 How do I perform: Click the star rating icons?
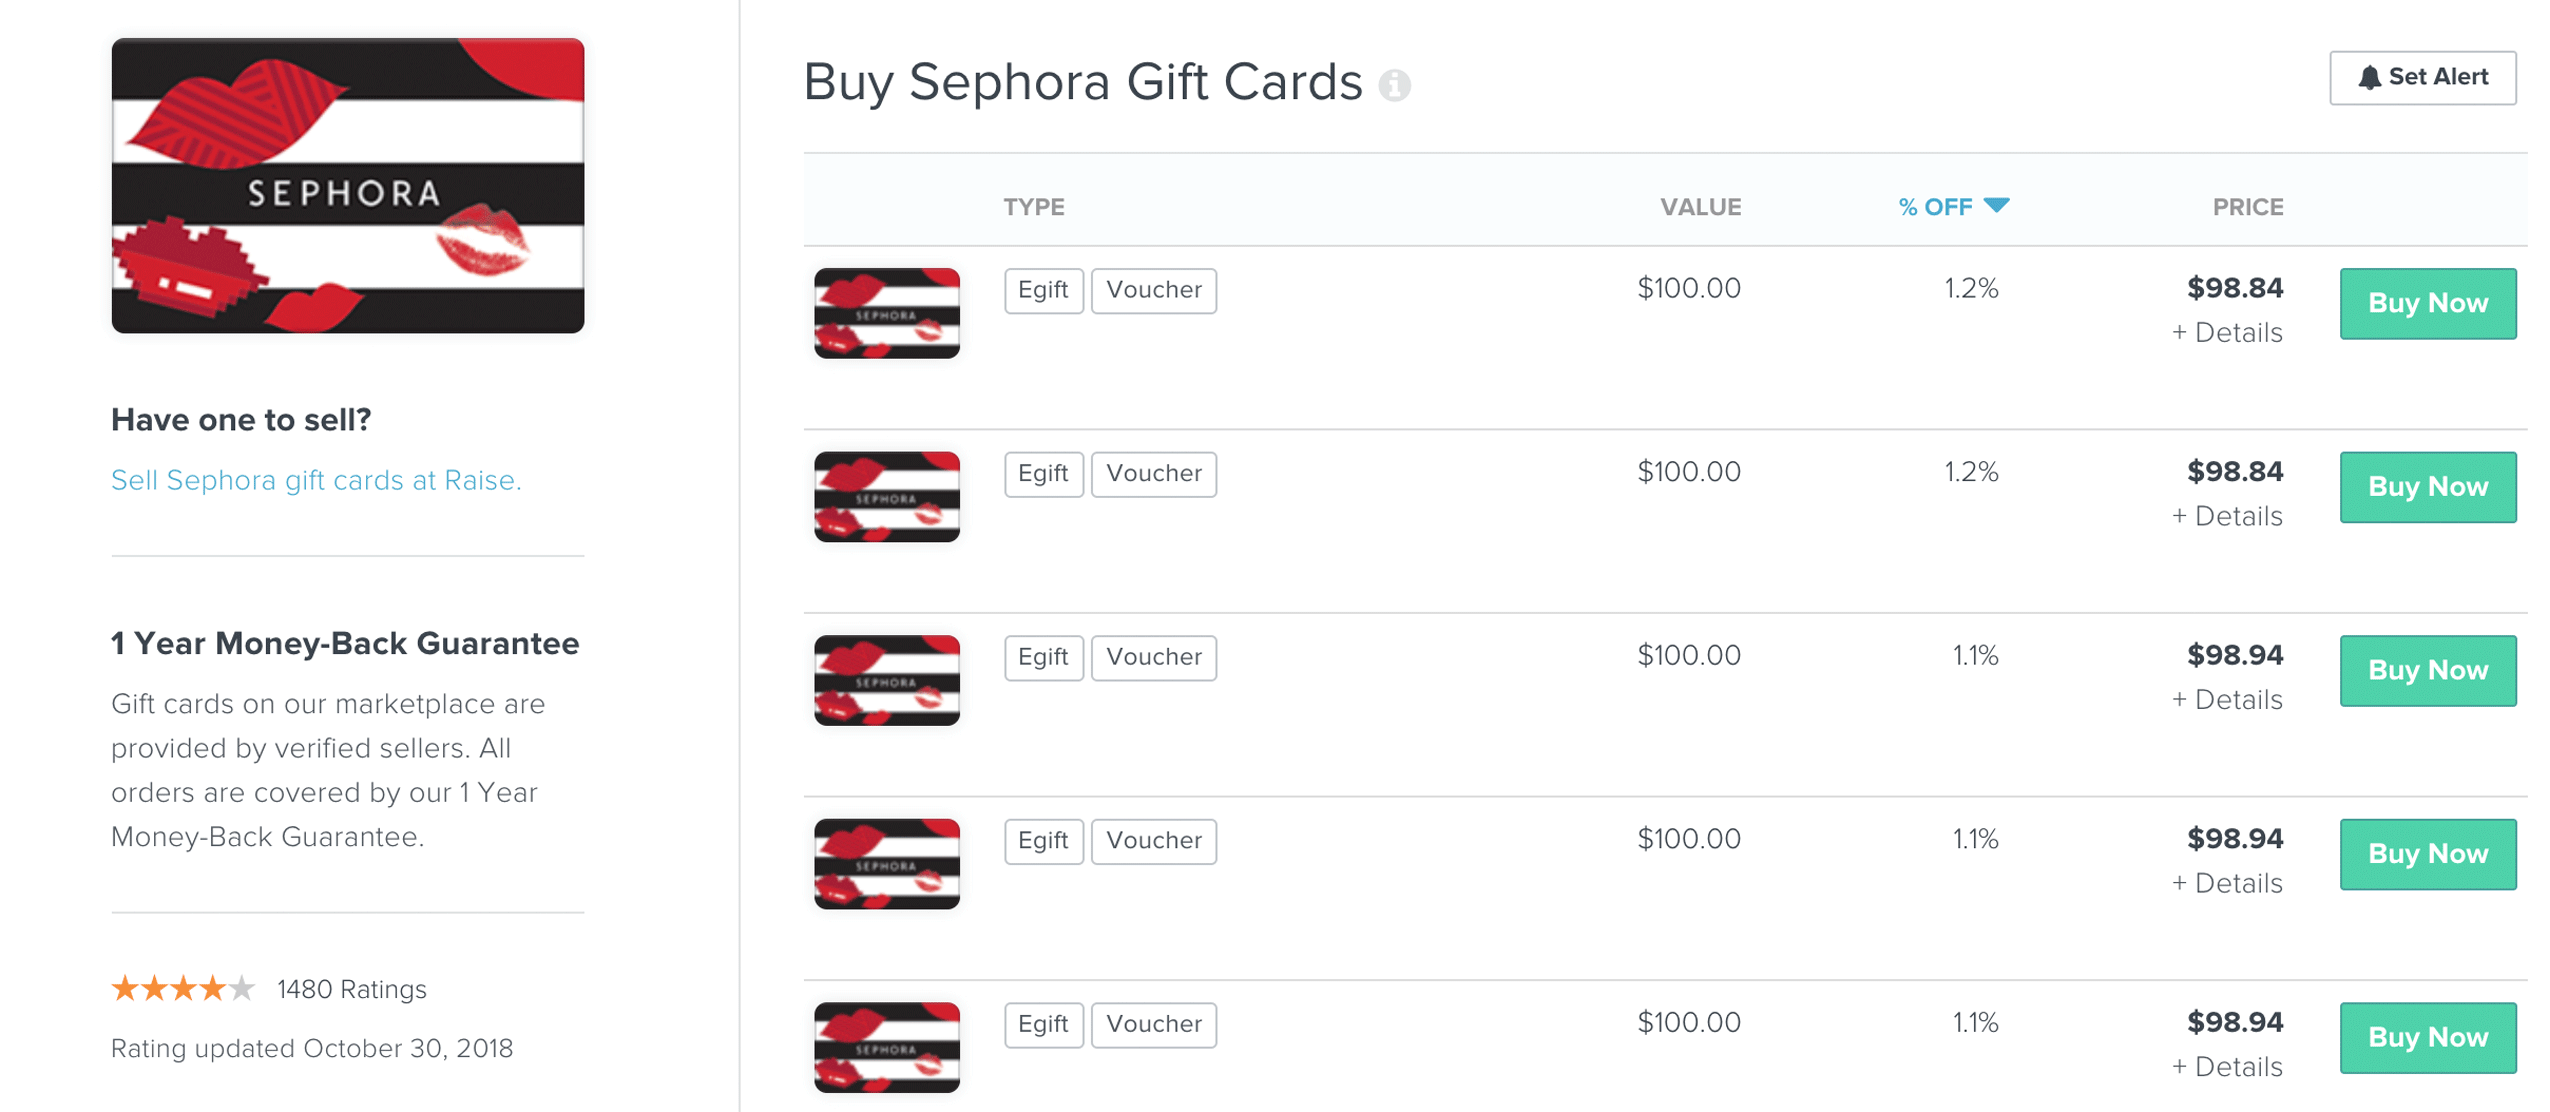(x=182, y=989)
